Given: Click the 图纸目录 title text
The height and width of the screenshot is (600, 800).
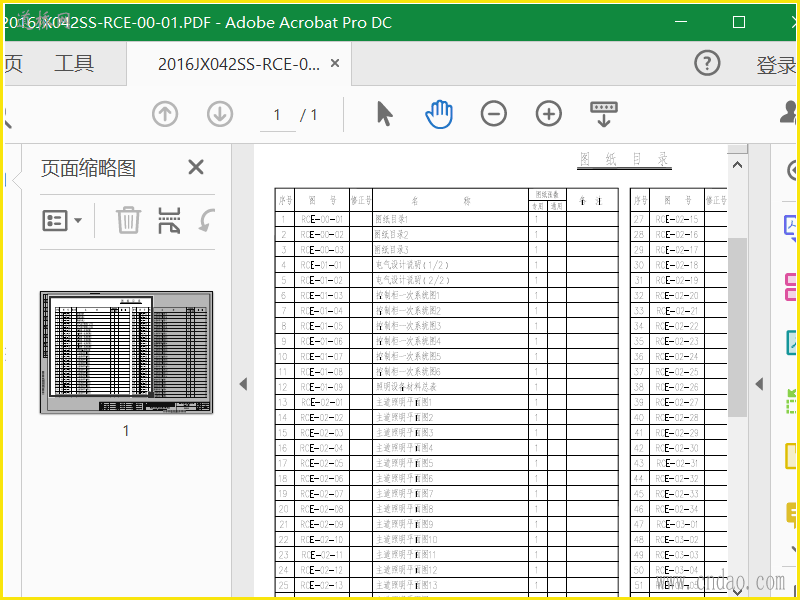Looking at the screenshot, I should pos(625,160).
